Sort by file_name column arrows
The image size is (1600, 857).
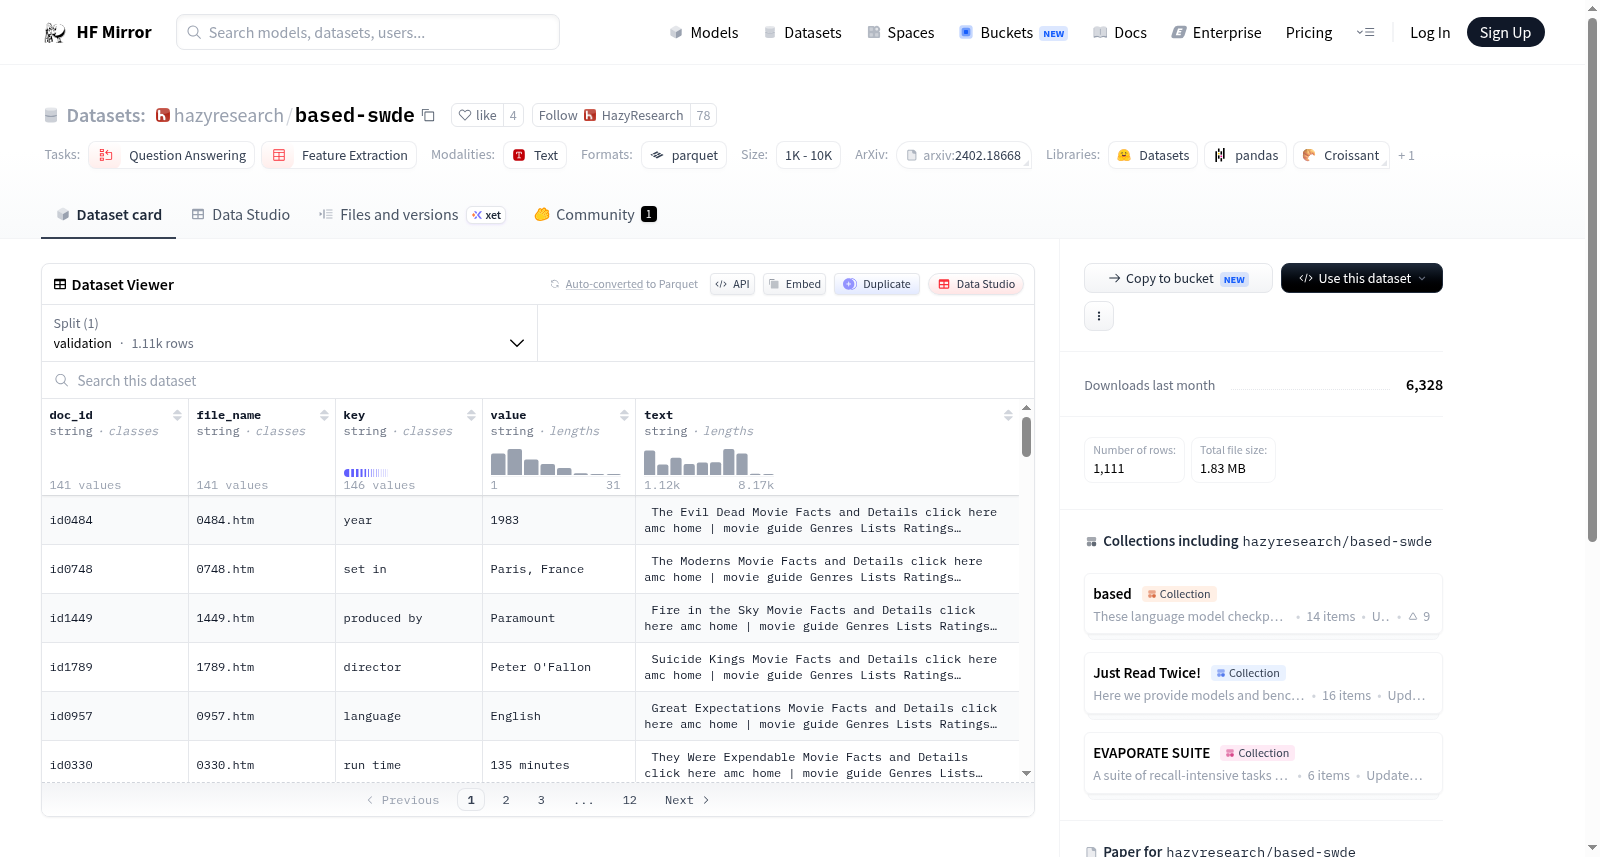pyautogui.click(x=324, y=415)
